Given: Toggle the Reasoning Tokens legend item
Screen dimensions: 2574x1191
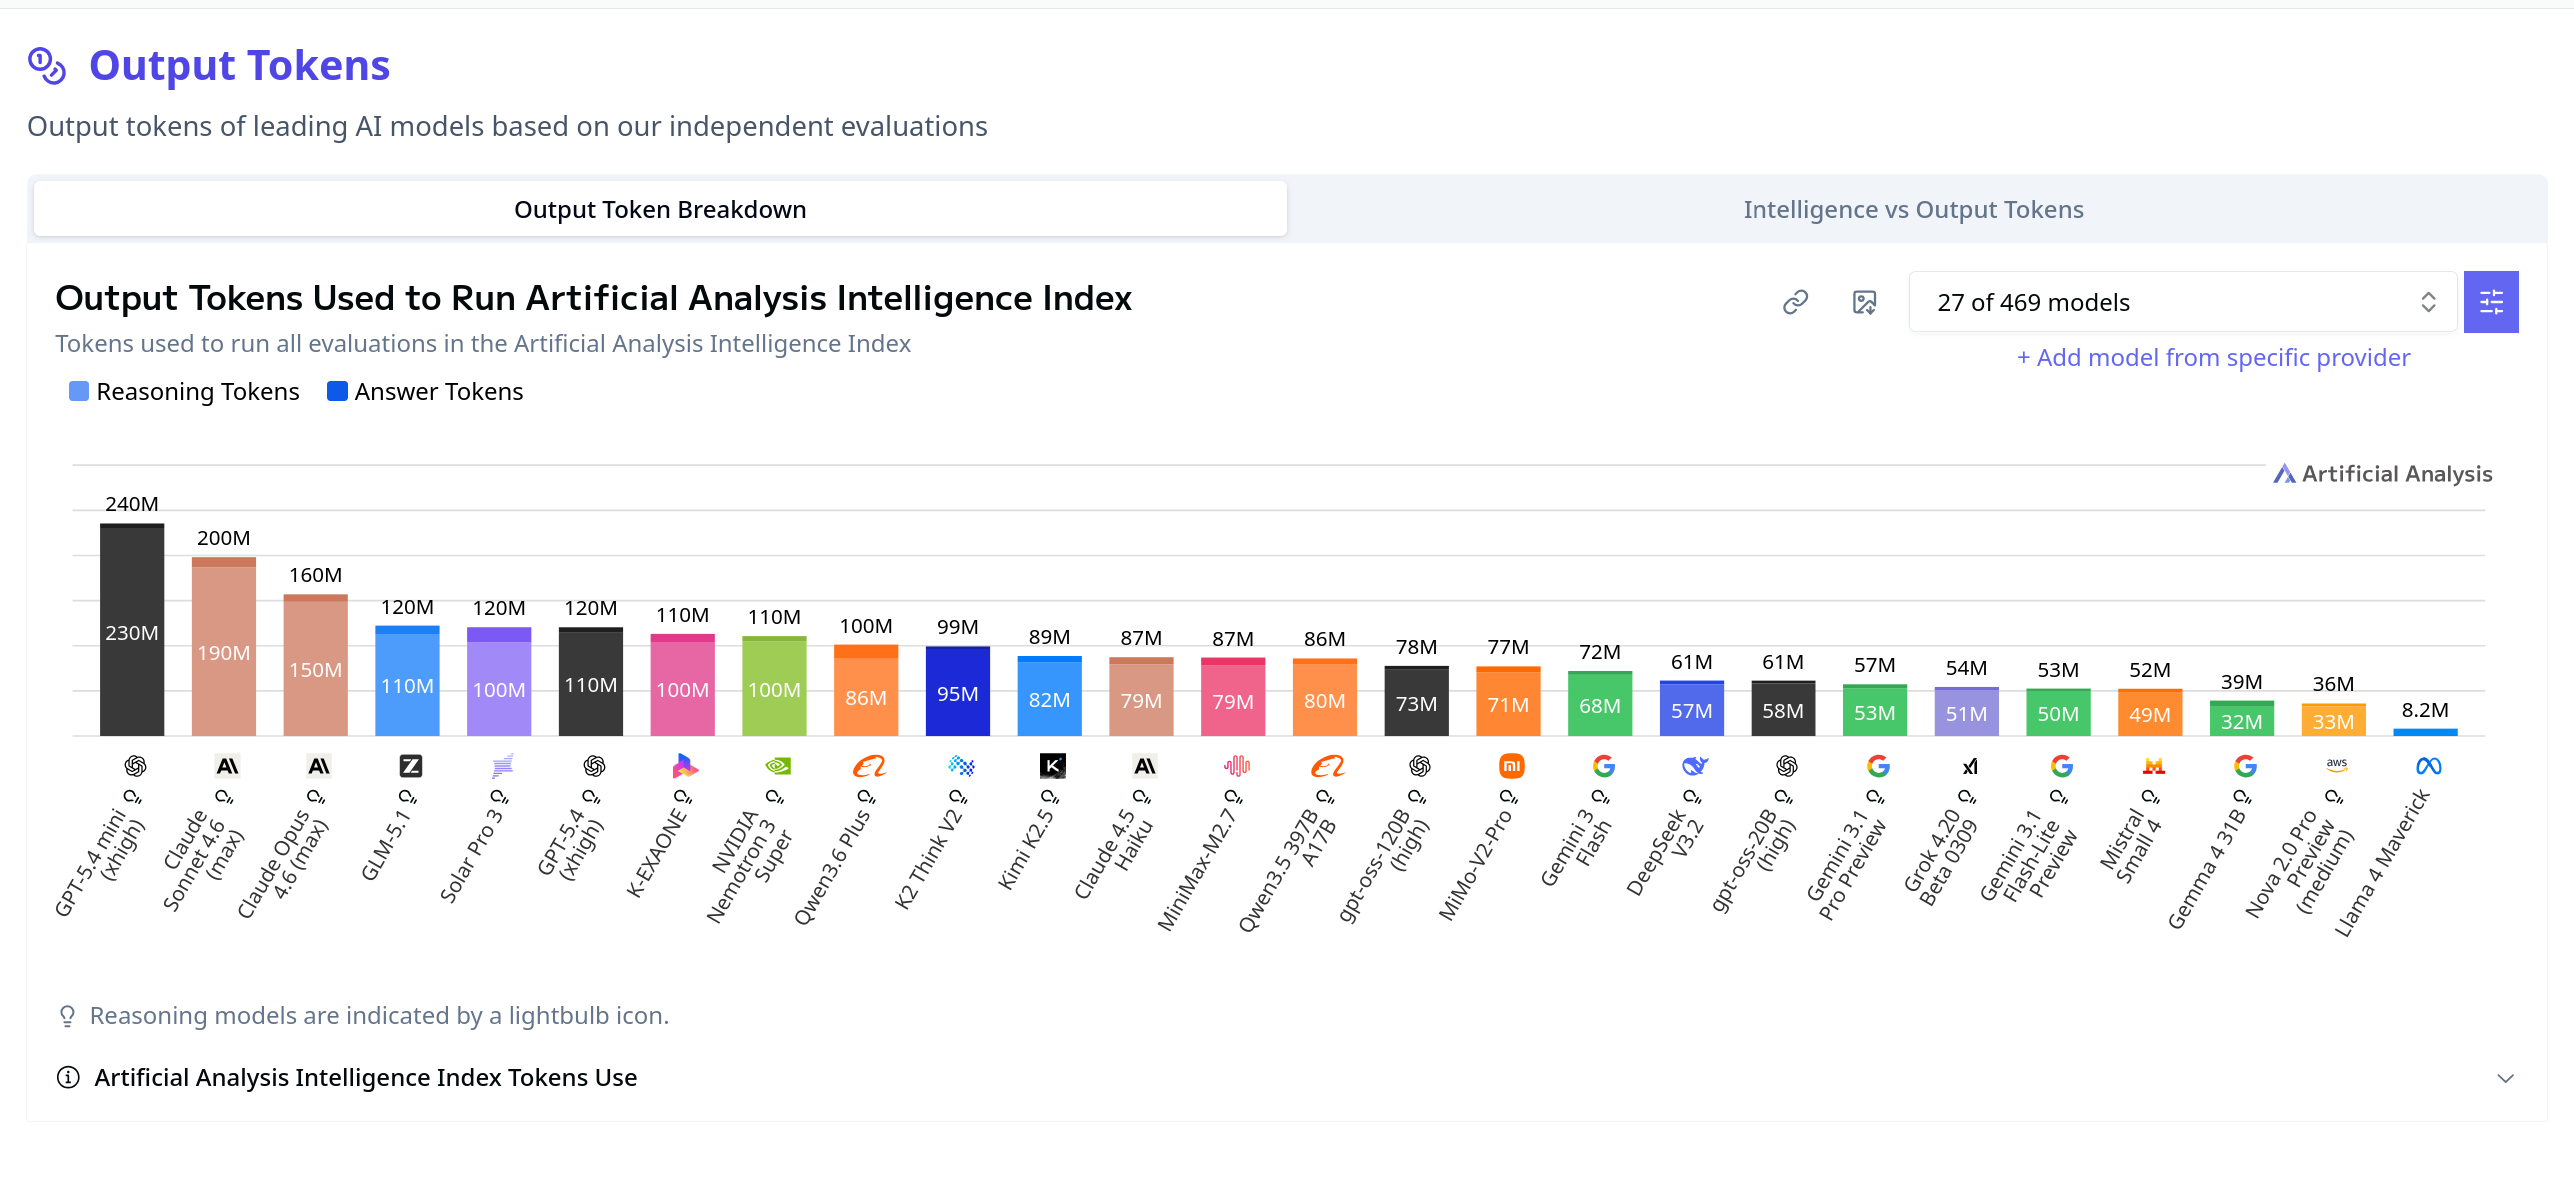Looking at the screenshot, I should [x=185, y=392].
